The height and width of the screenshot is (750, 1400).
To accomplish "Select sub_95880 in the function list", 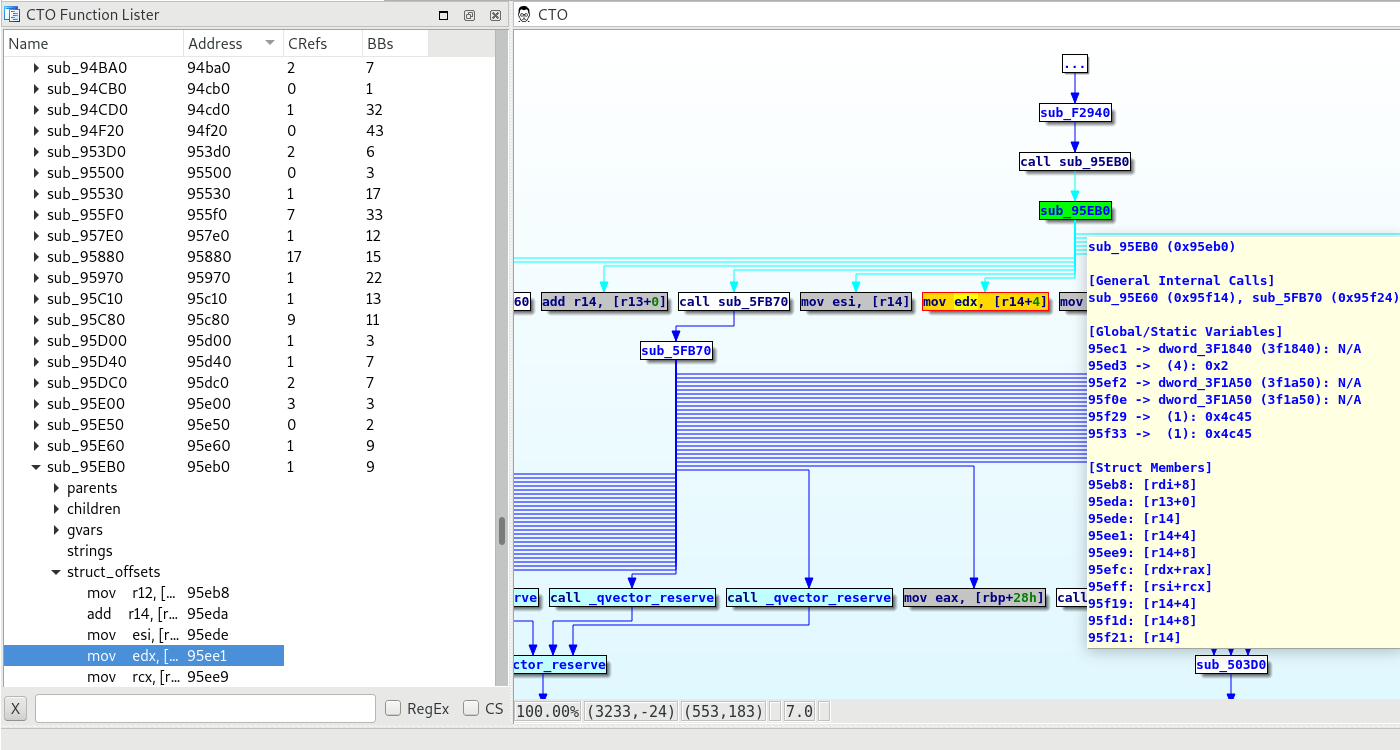I will (x=86, y=257).
